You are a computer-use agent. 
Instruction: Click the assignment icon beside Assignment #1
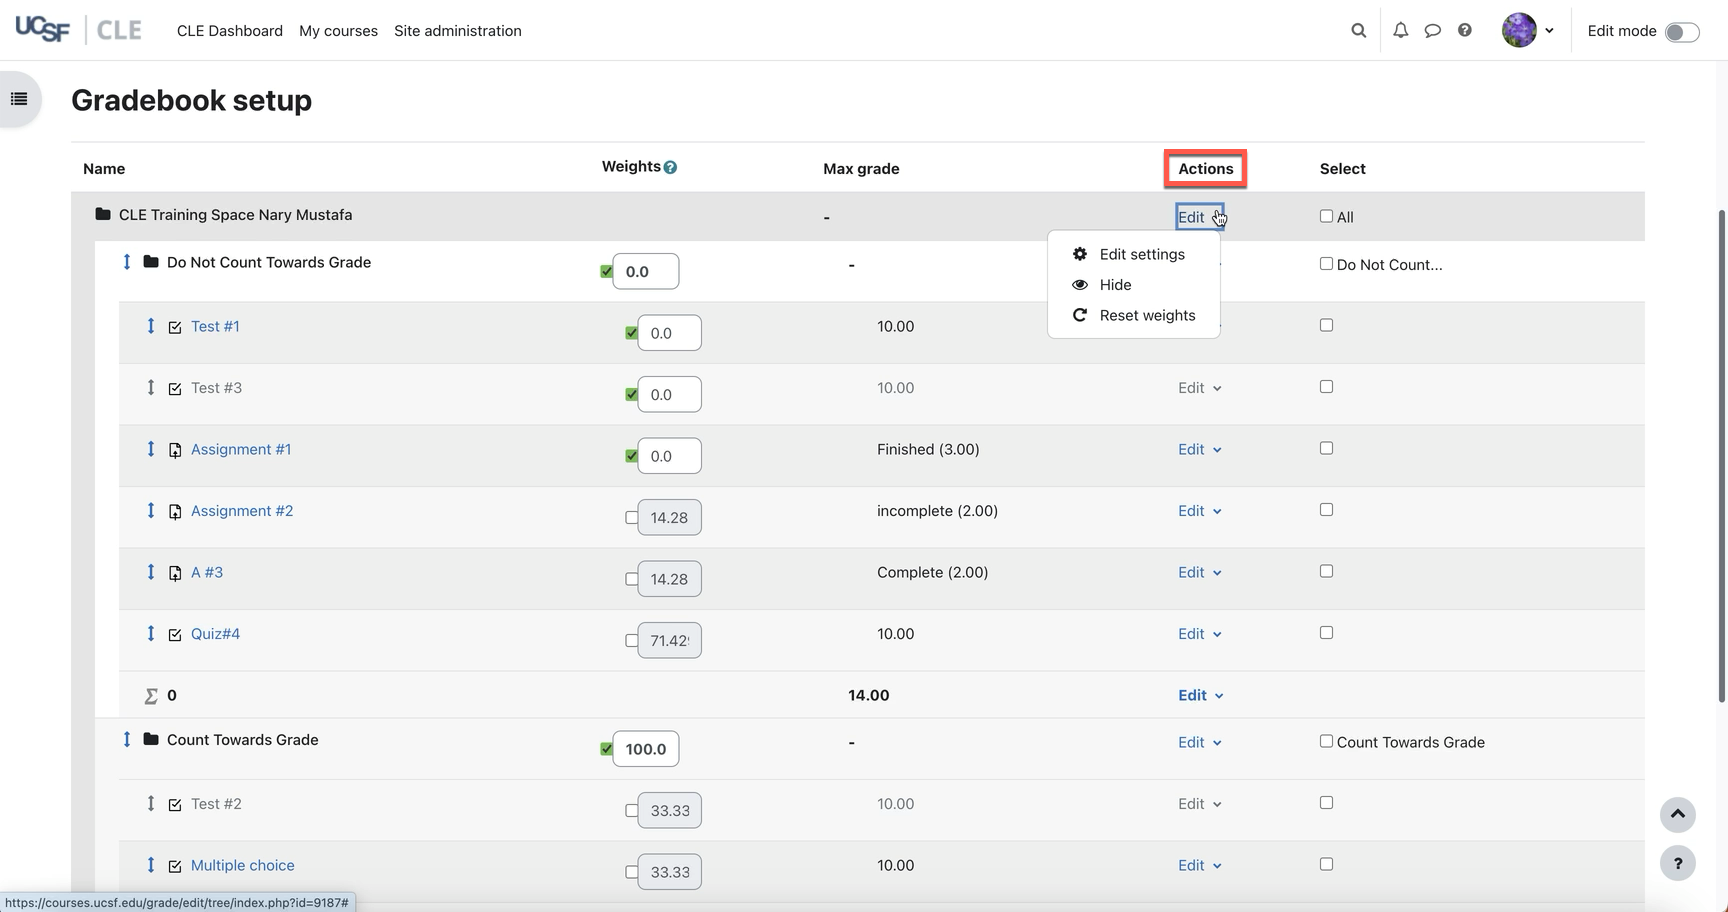(x=175, y=450)
